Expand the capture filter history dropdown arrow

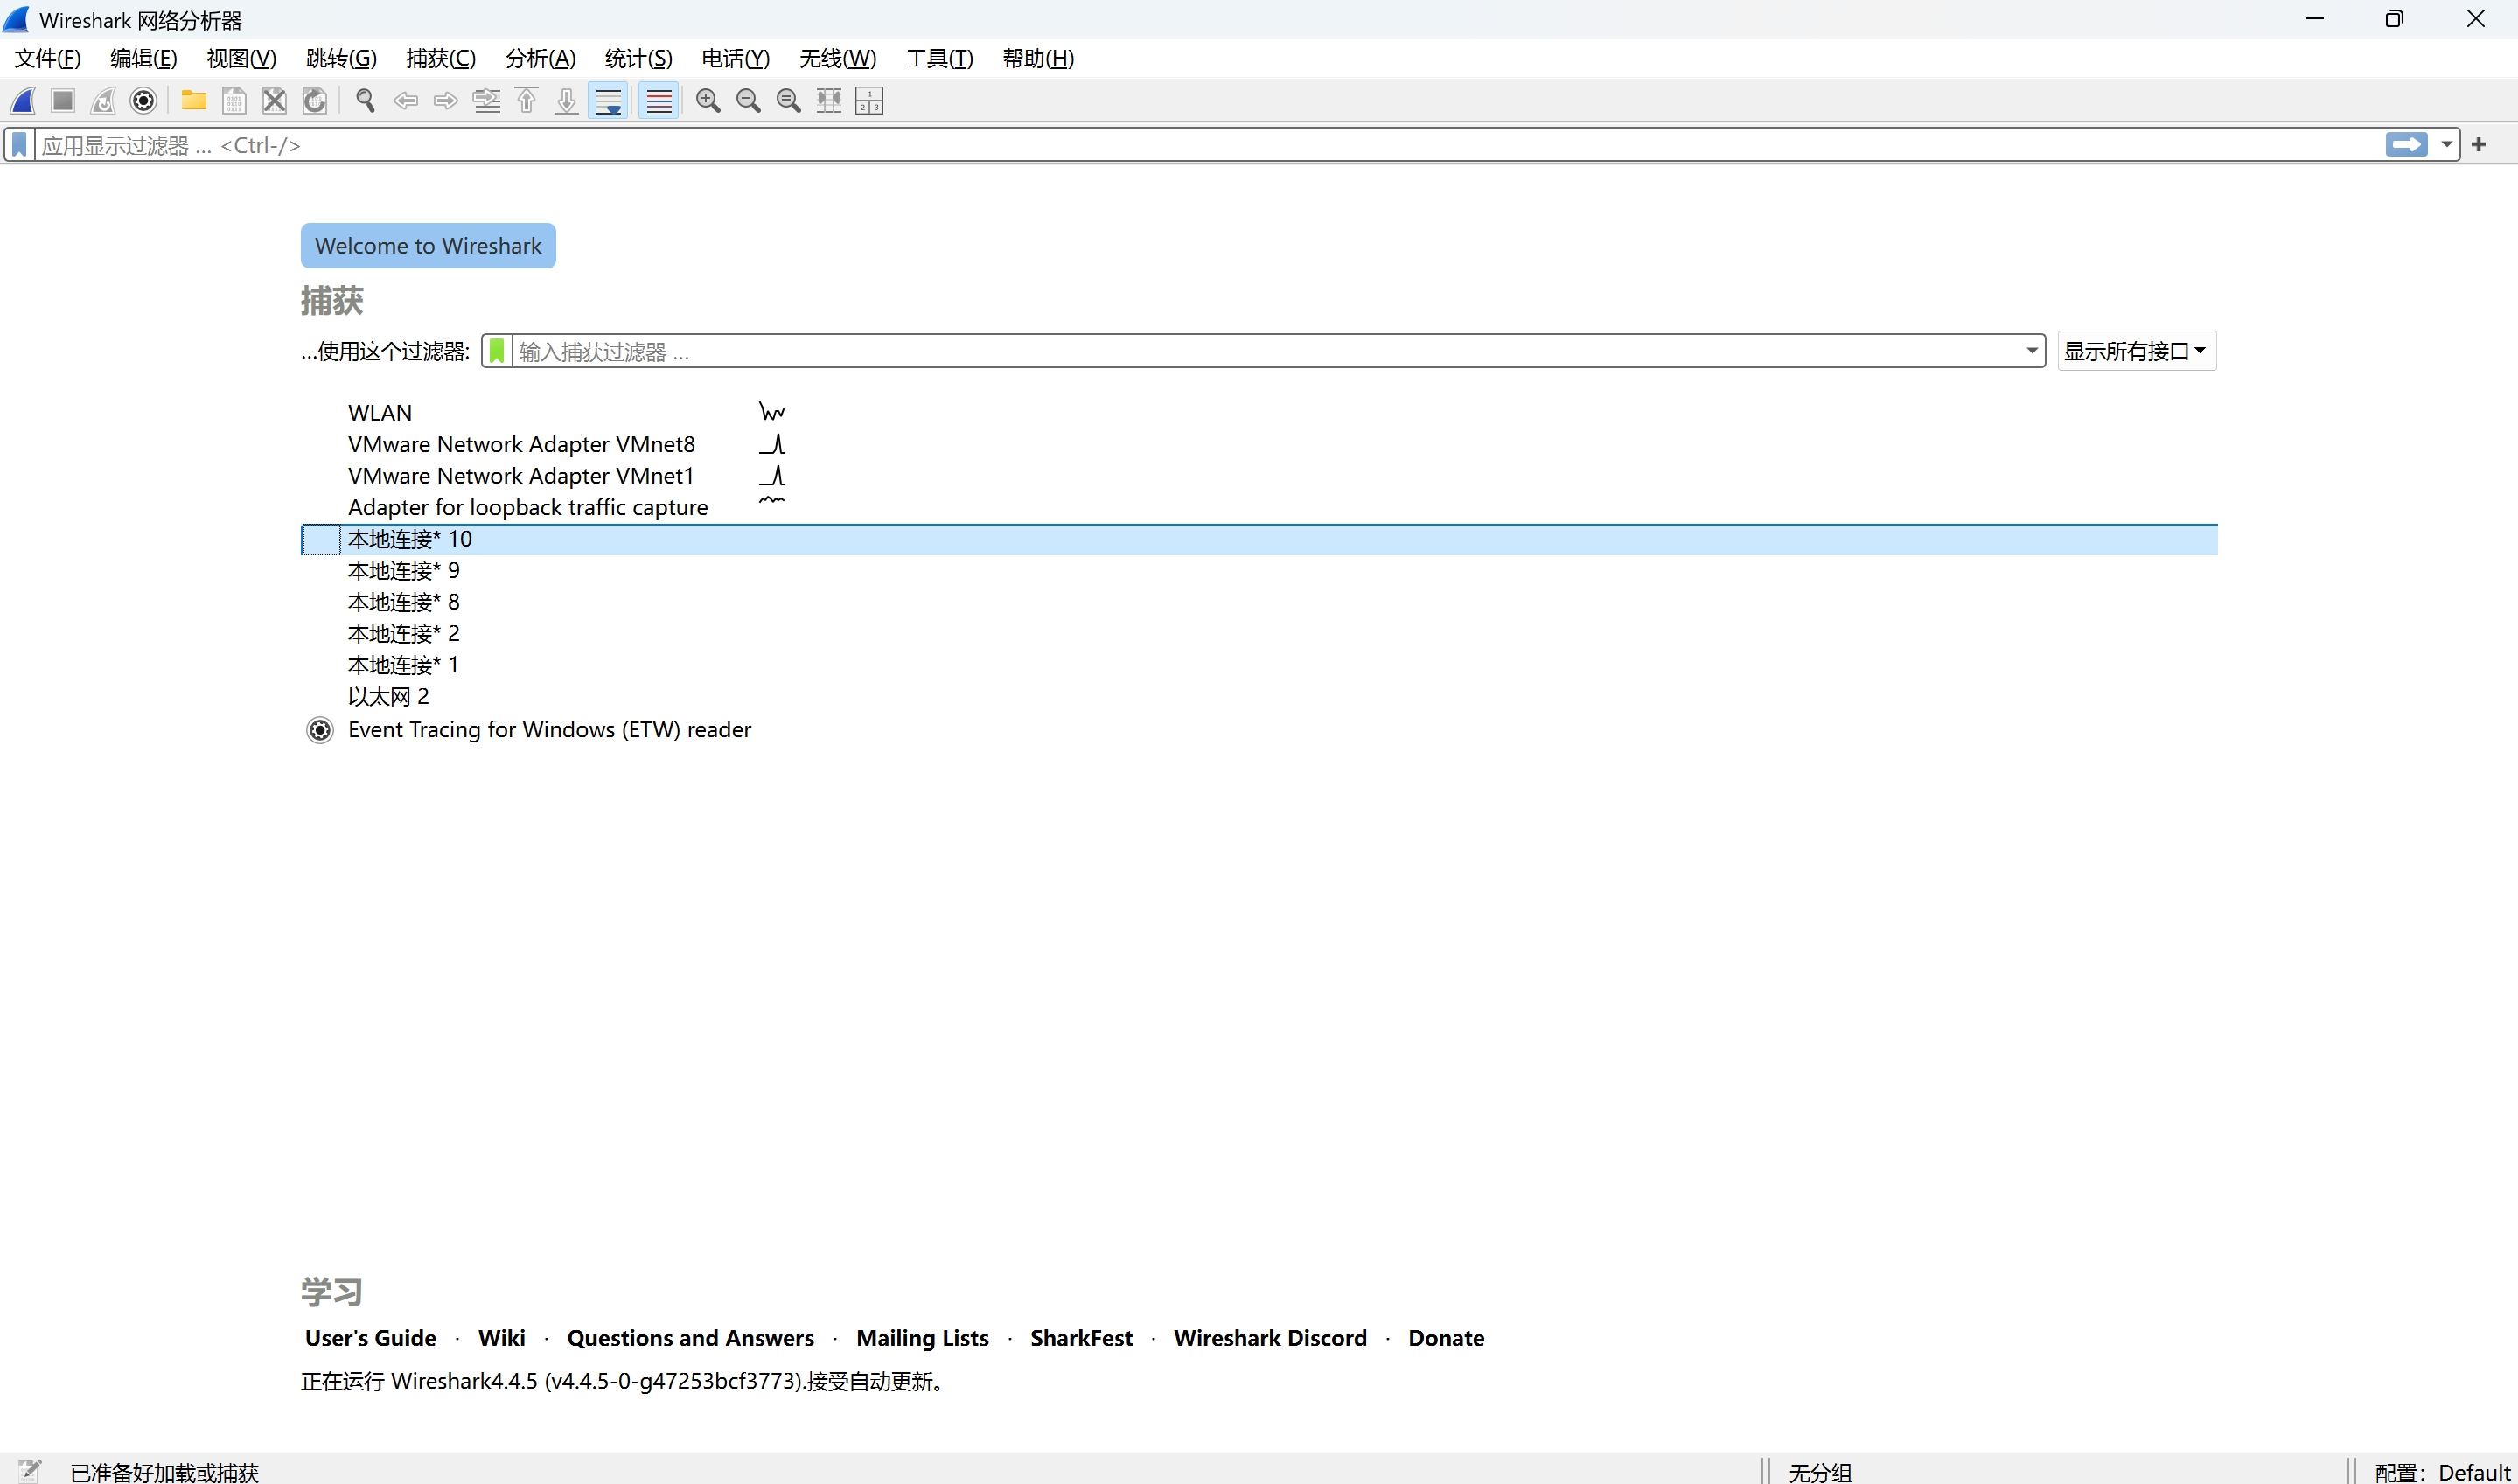pos(2031,351)
